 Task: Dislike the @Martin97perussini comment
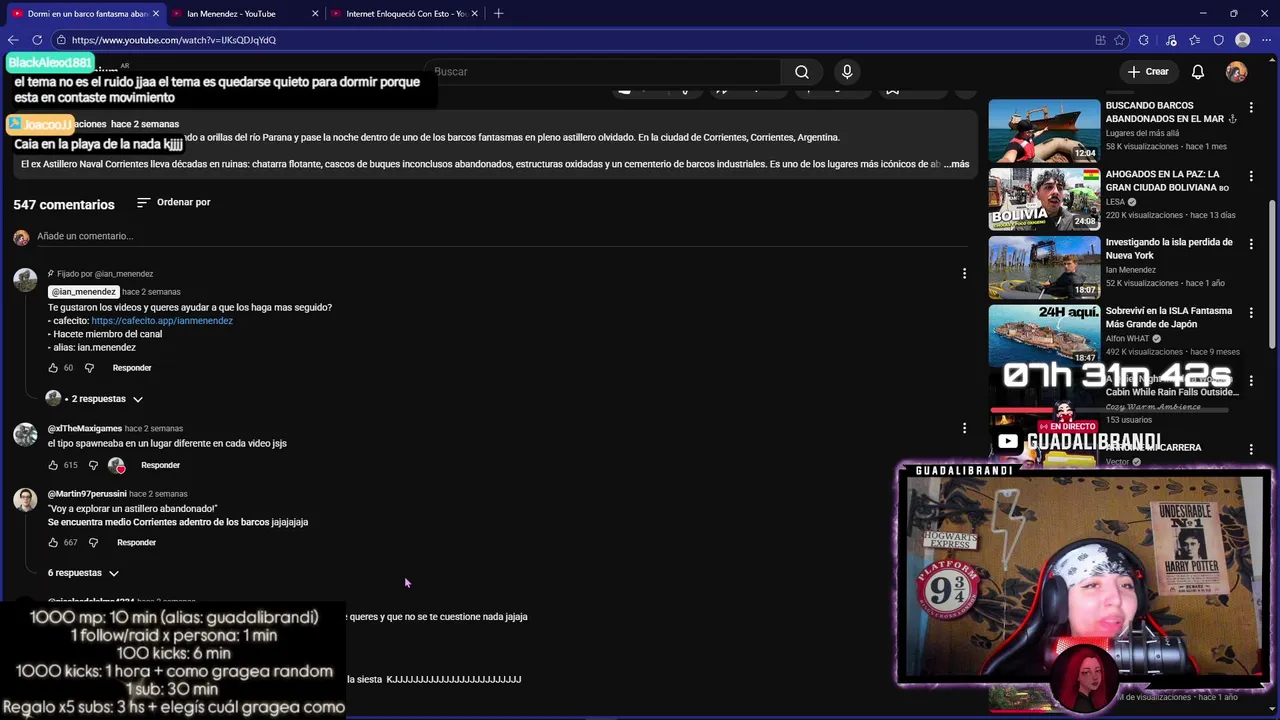[93, 543]
